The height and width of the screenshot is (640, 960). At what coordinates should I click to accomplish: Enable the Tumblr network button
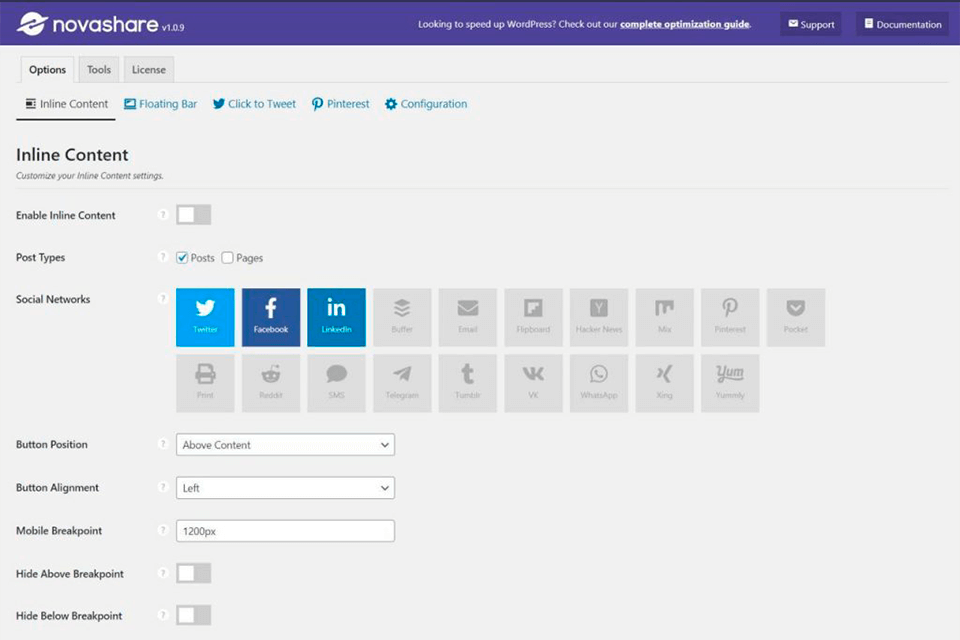coord(468,383)
